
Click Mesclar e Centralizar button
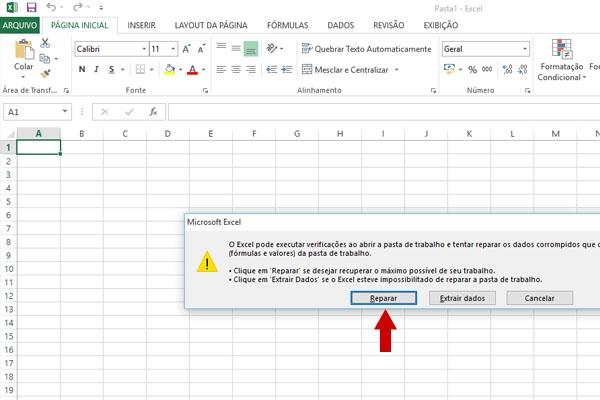pos(345,70)
